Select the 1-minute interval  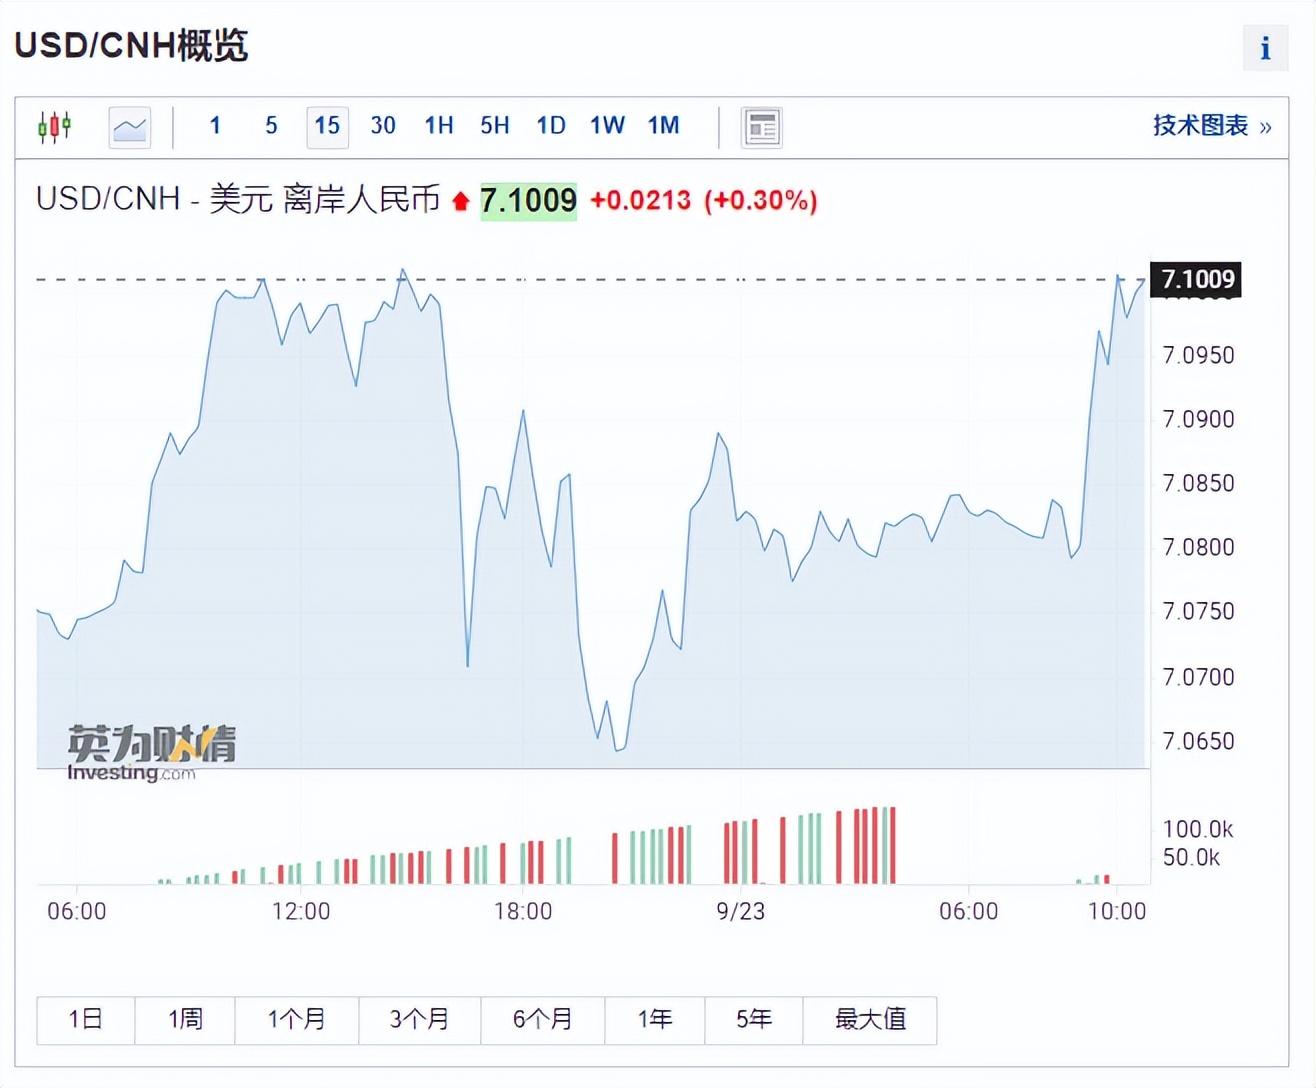click(x=215, y=126)
